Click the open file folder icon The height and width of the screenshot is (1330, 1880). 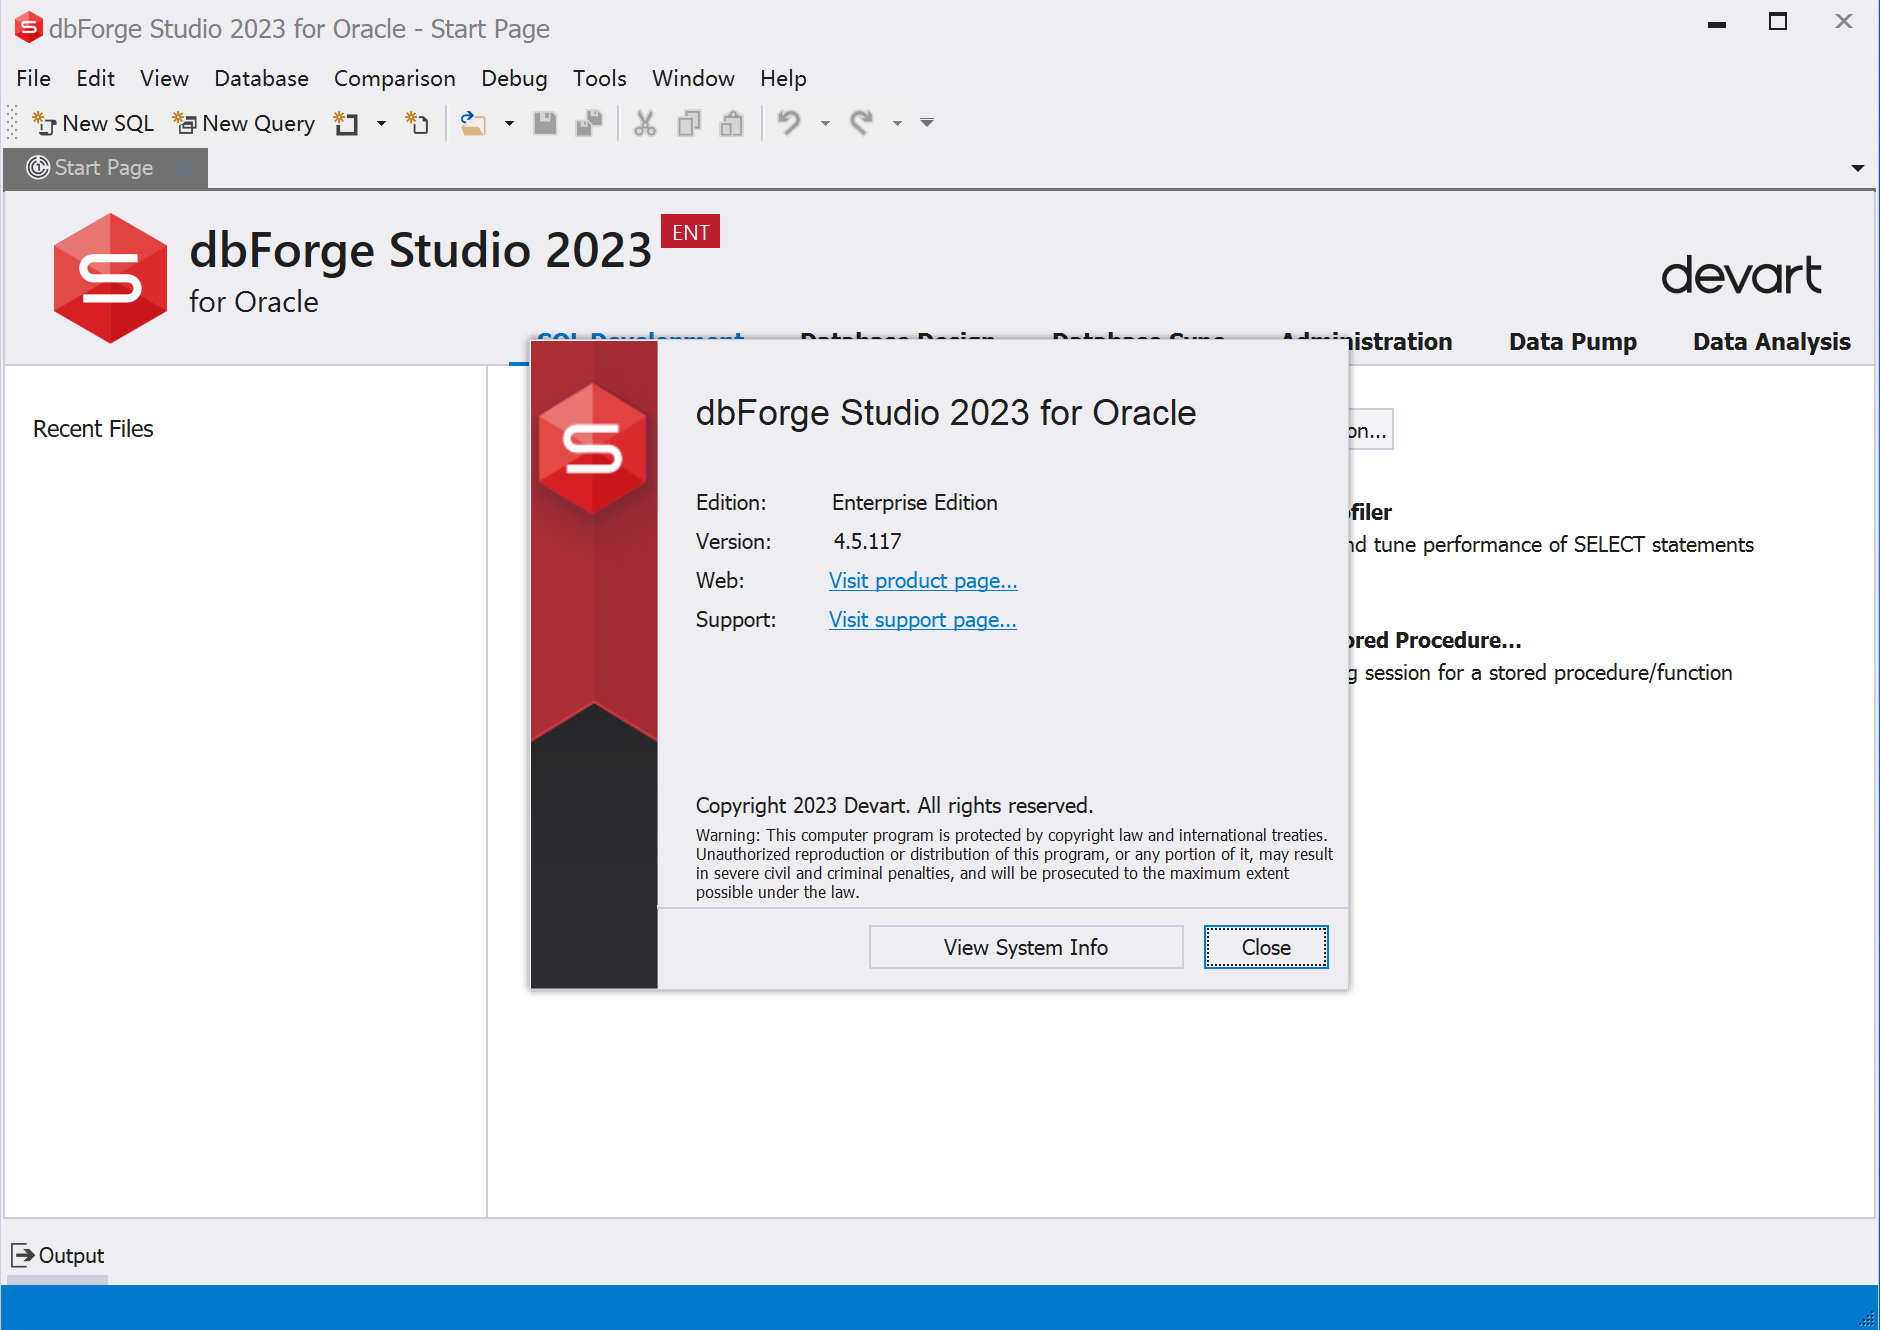(472, 123)
